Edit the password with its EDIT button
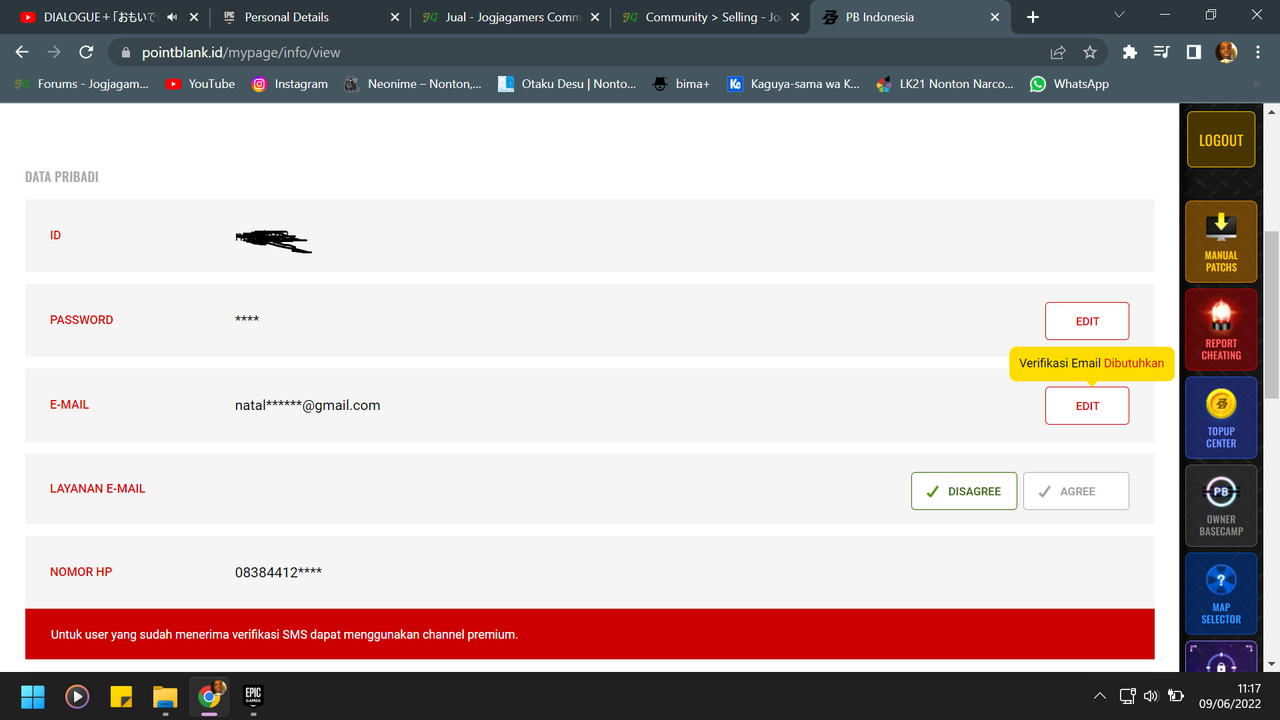This screenshot has width=1280, height=720. (x=1087, y=321)
